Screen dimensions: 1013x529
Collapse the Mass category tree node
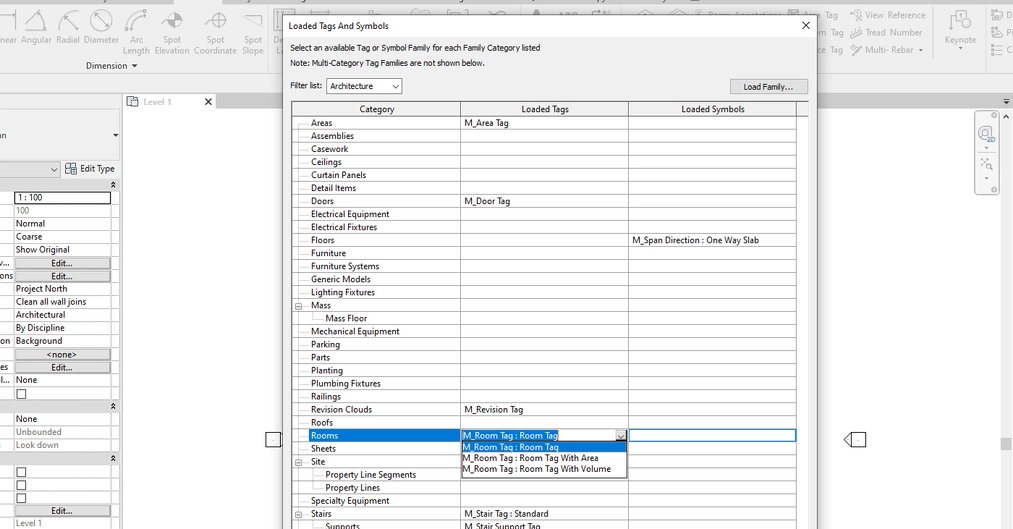(298, 306)
